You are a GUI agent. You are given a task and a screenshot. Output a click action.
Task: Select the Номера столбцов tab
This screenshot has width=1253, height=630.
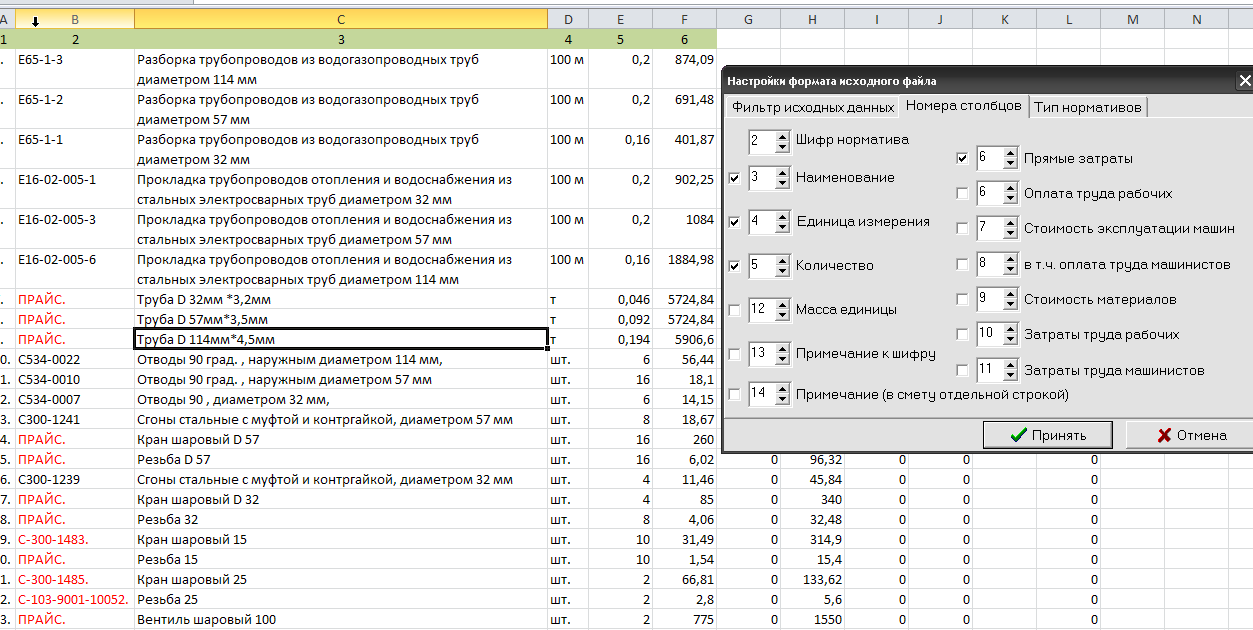tap(963, 106)
